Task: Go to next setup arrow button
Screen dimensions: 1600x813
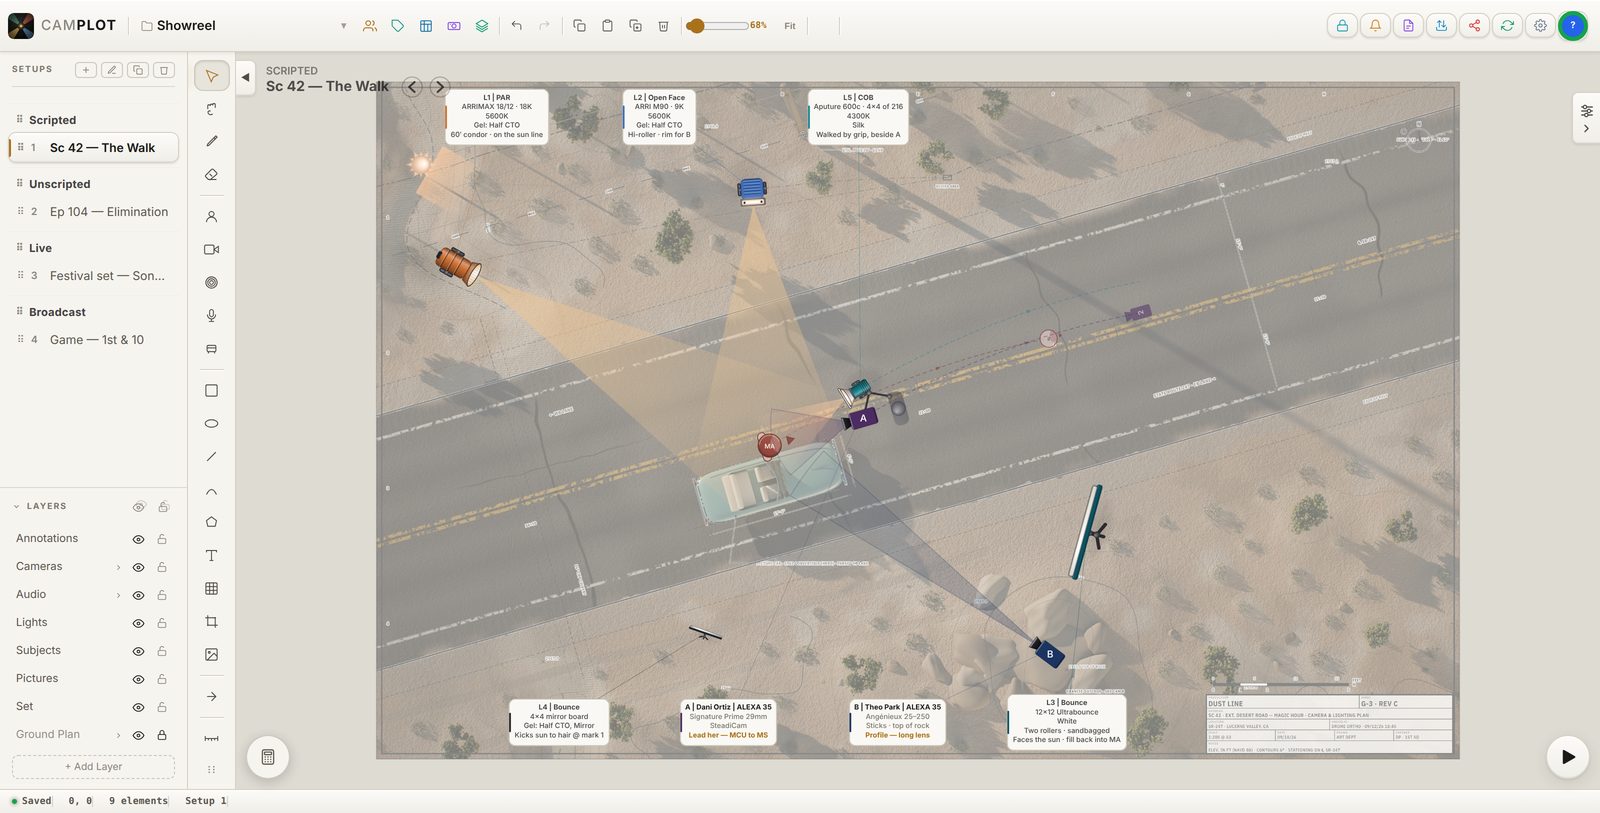Action: click(x=439, y=87)
